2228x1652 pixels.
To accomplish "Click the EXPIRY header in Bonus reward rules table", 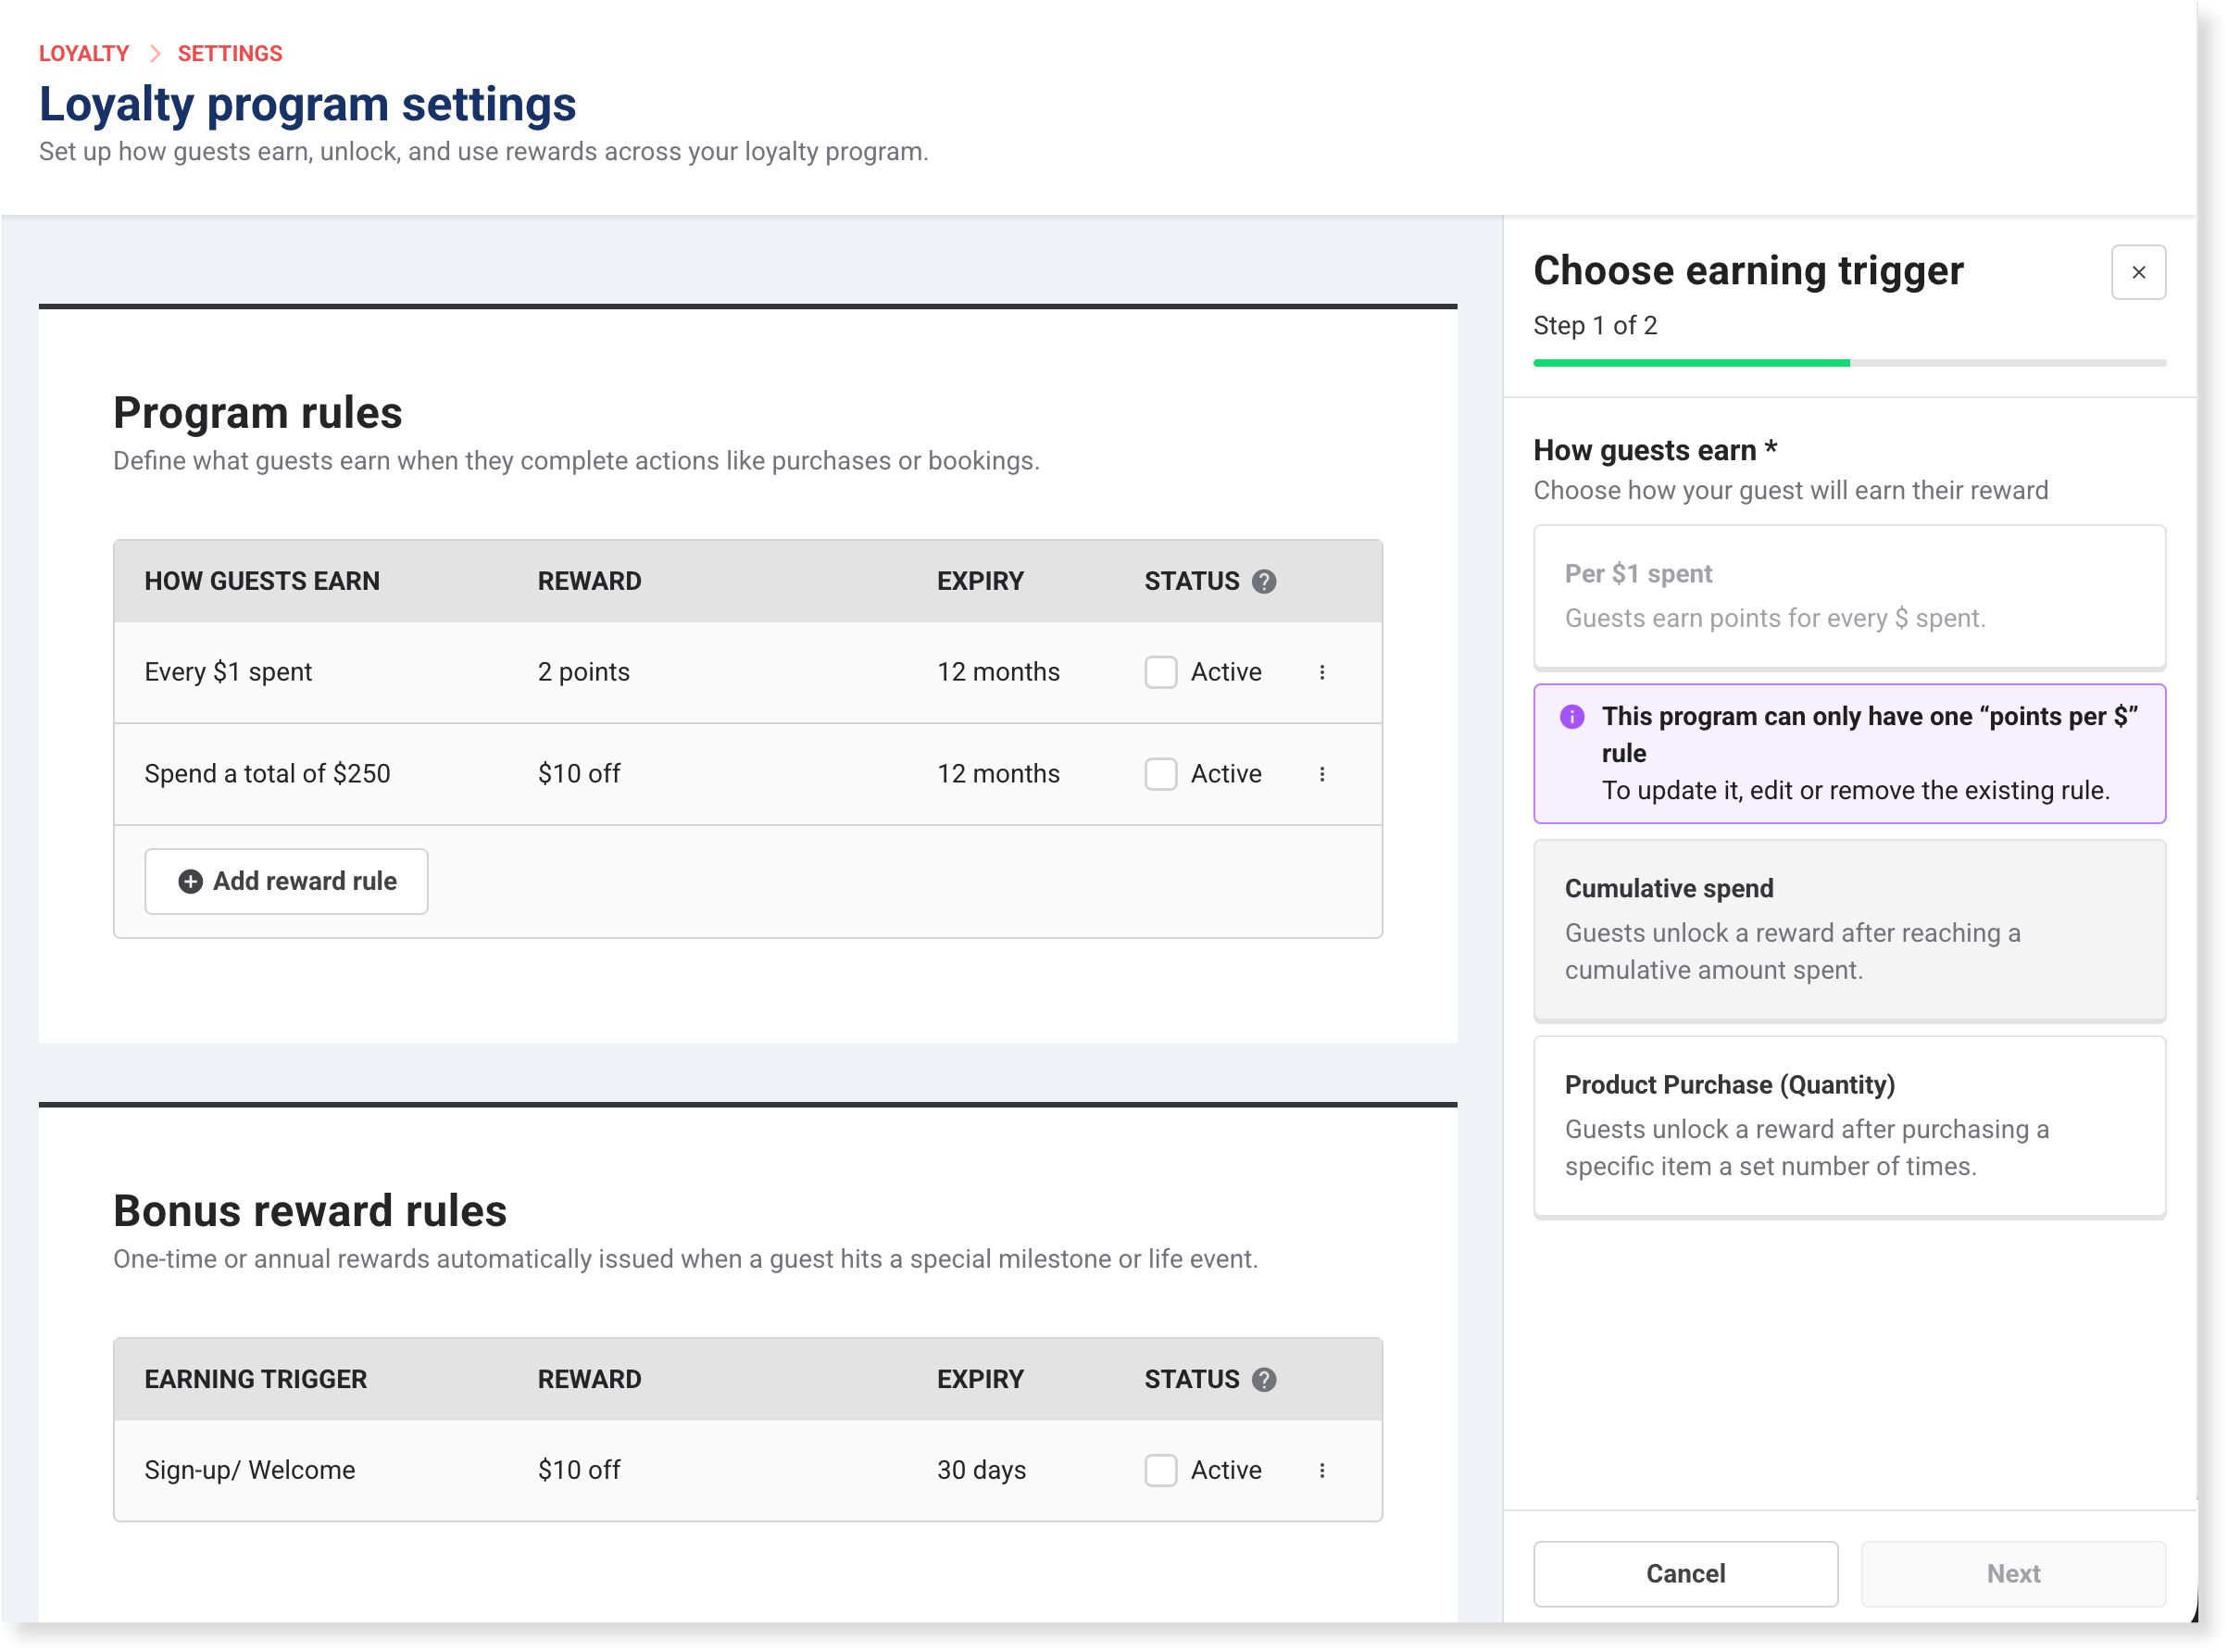I will click(x=980, y=1379).
